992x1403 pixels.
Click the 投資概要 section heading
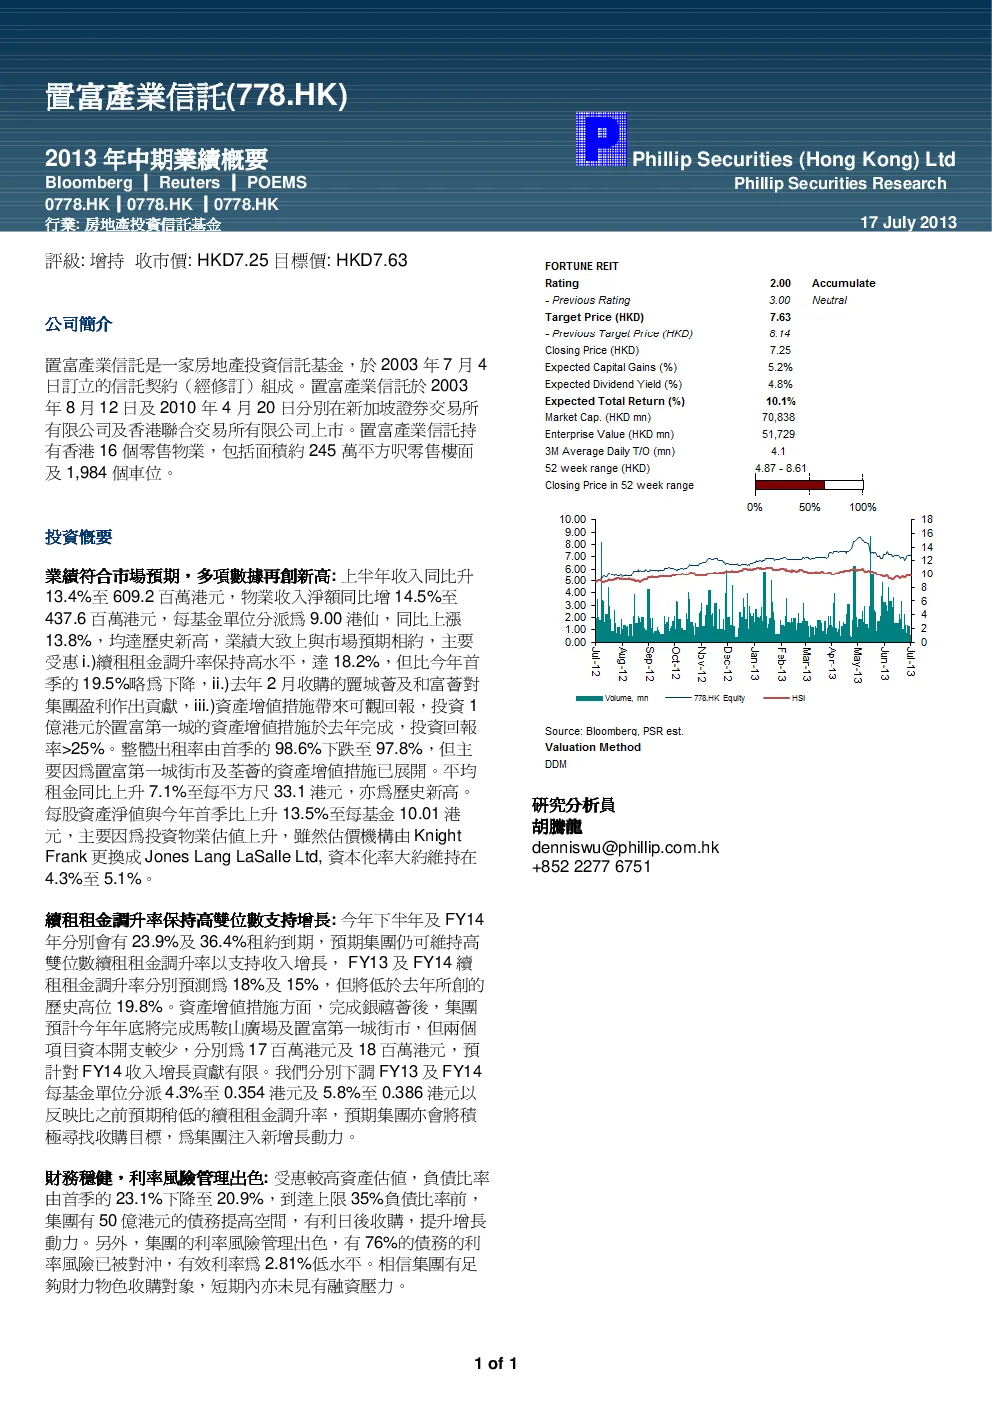click(78, 537)
